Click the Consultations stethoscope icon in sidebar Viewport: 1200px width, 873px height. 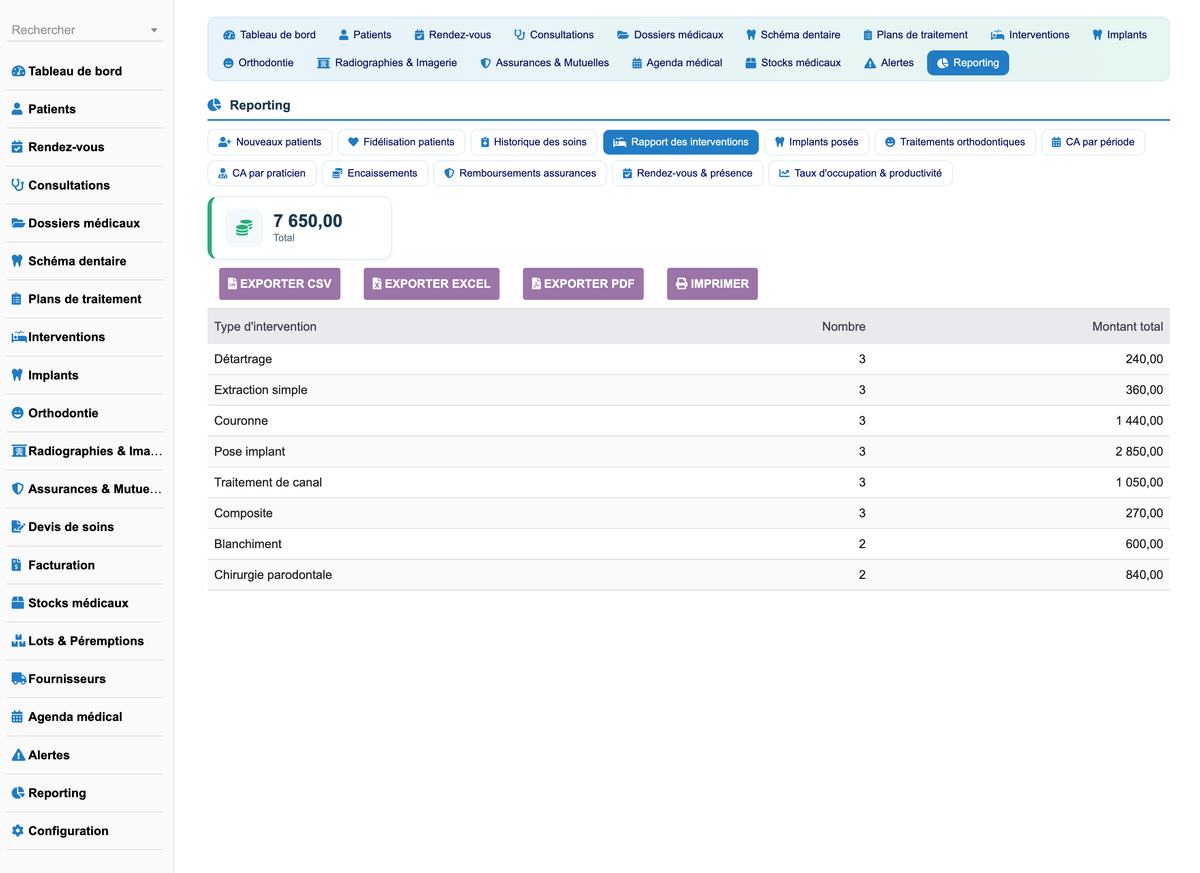click(x=17, y=185)
